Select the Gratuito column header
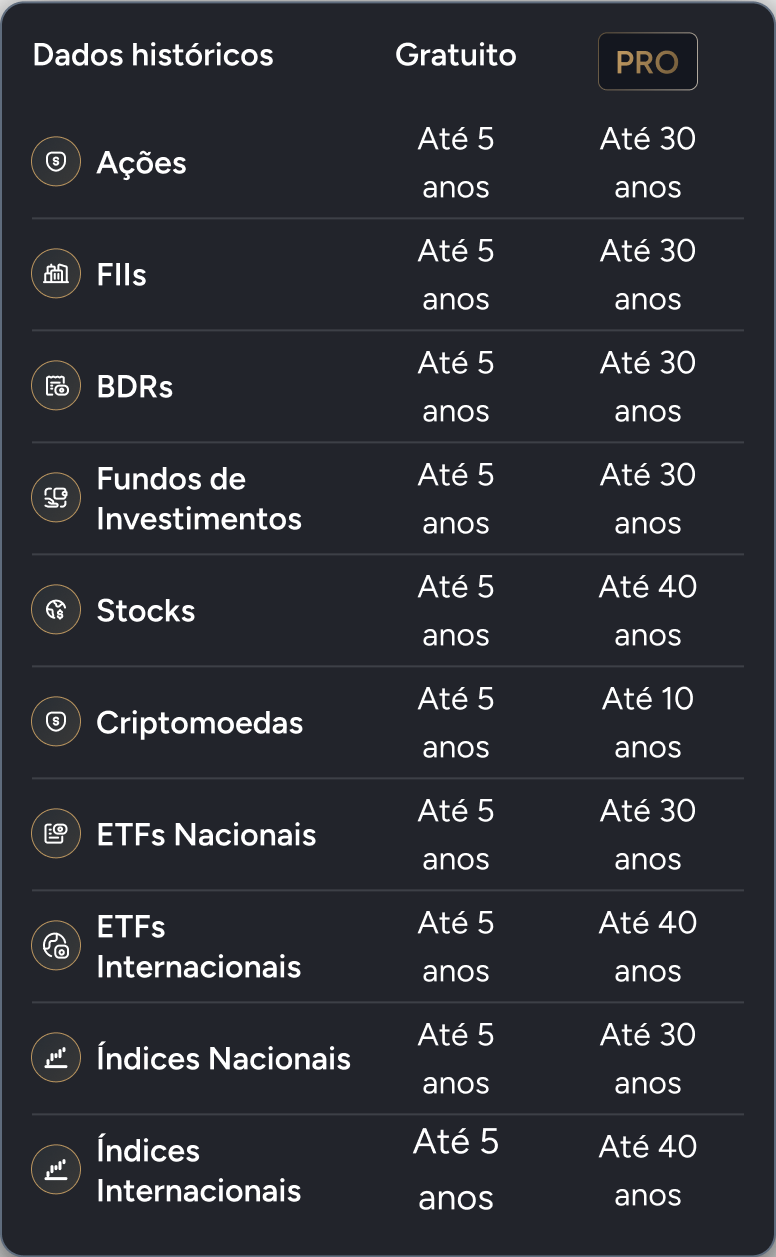The width and height of the screenshot is (776, 1257). coord(456,55)
